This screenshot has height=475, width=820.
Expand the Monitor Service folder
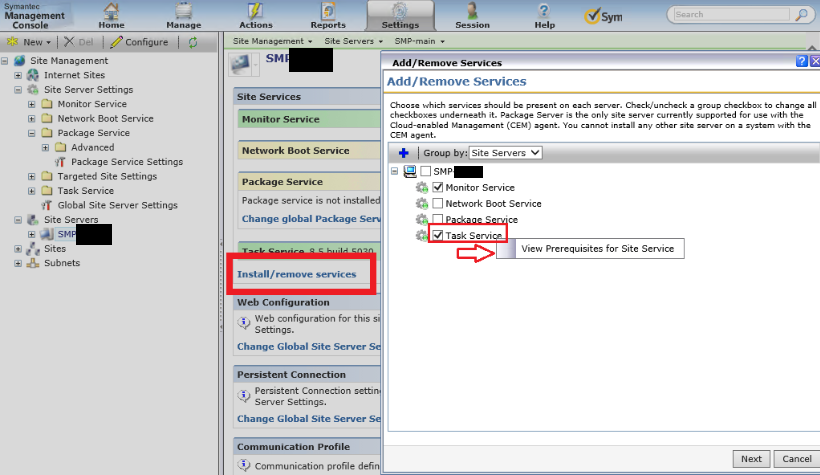pyautogui.click(x=31, y=104)
